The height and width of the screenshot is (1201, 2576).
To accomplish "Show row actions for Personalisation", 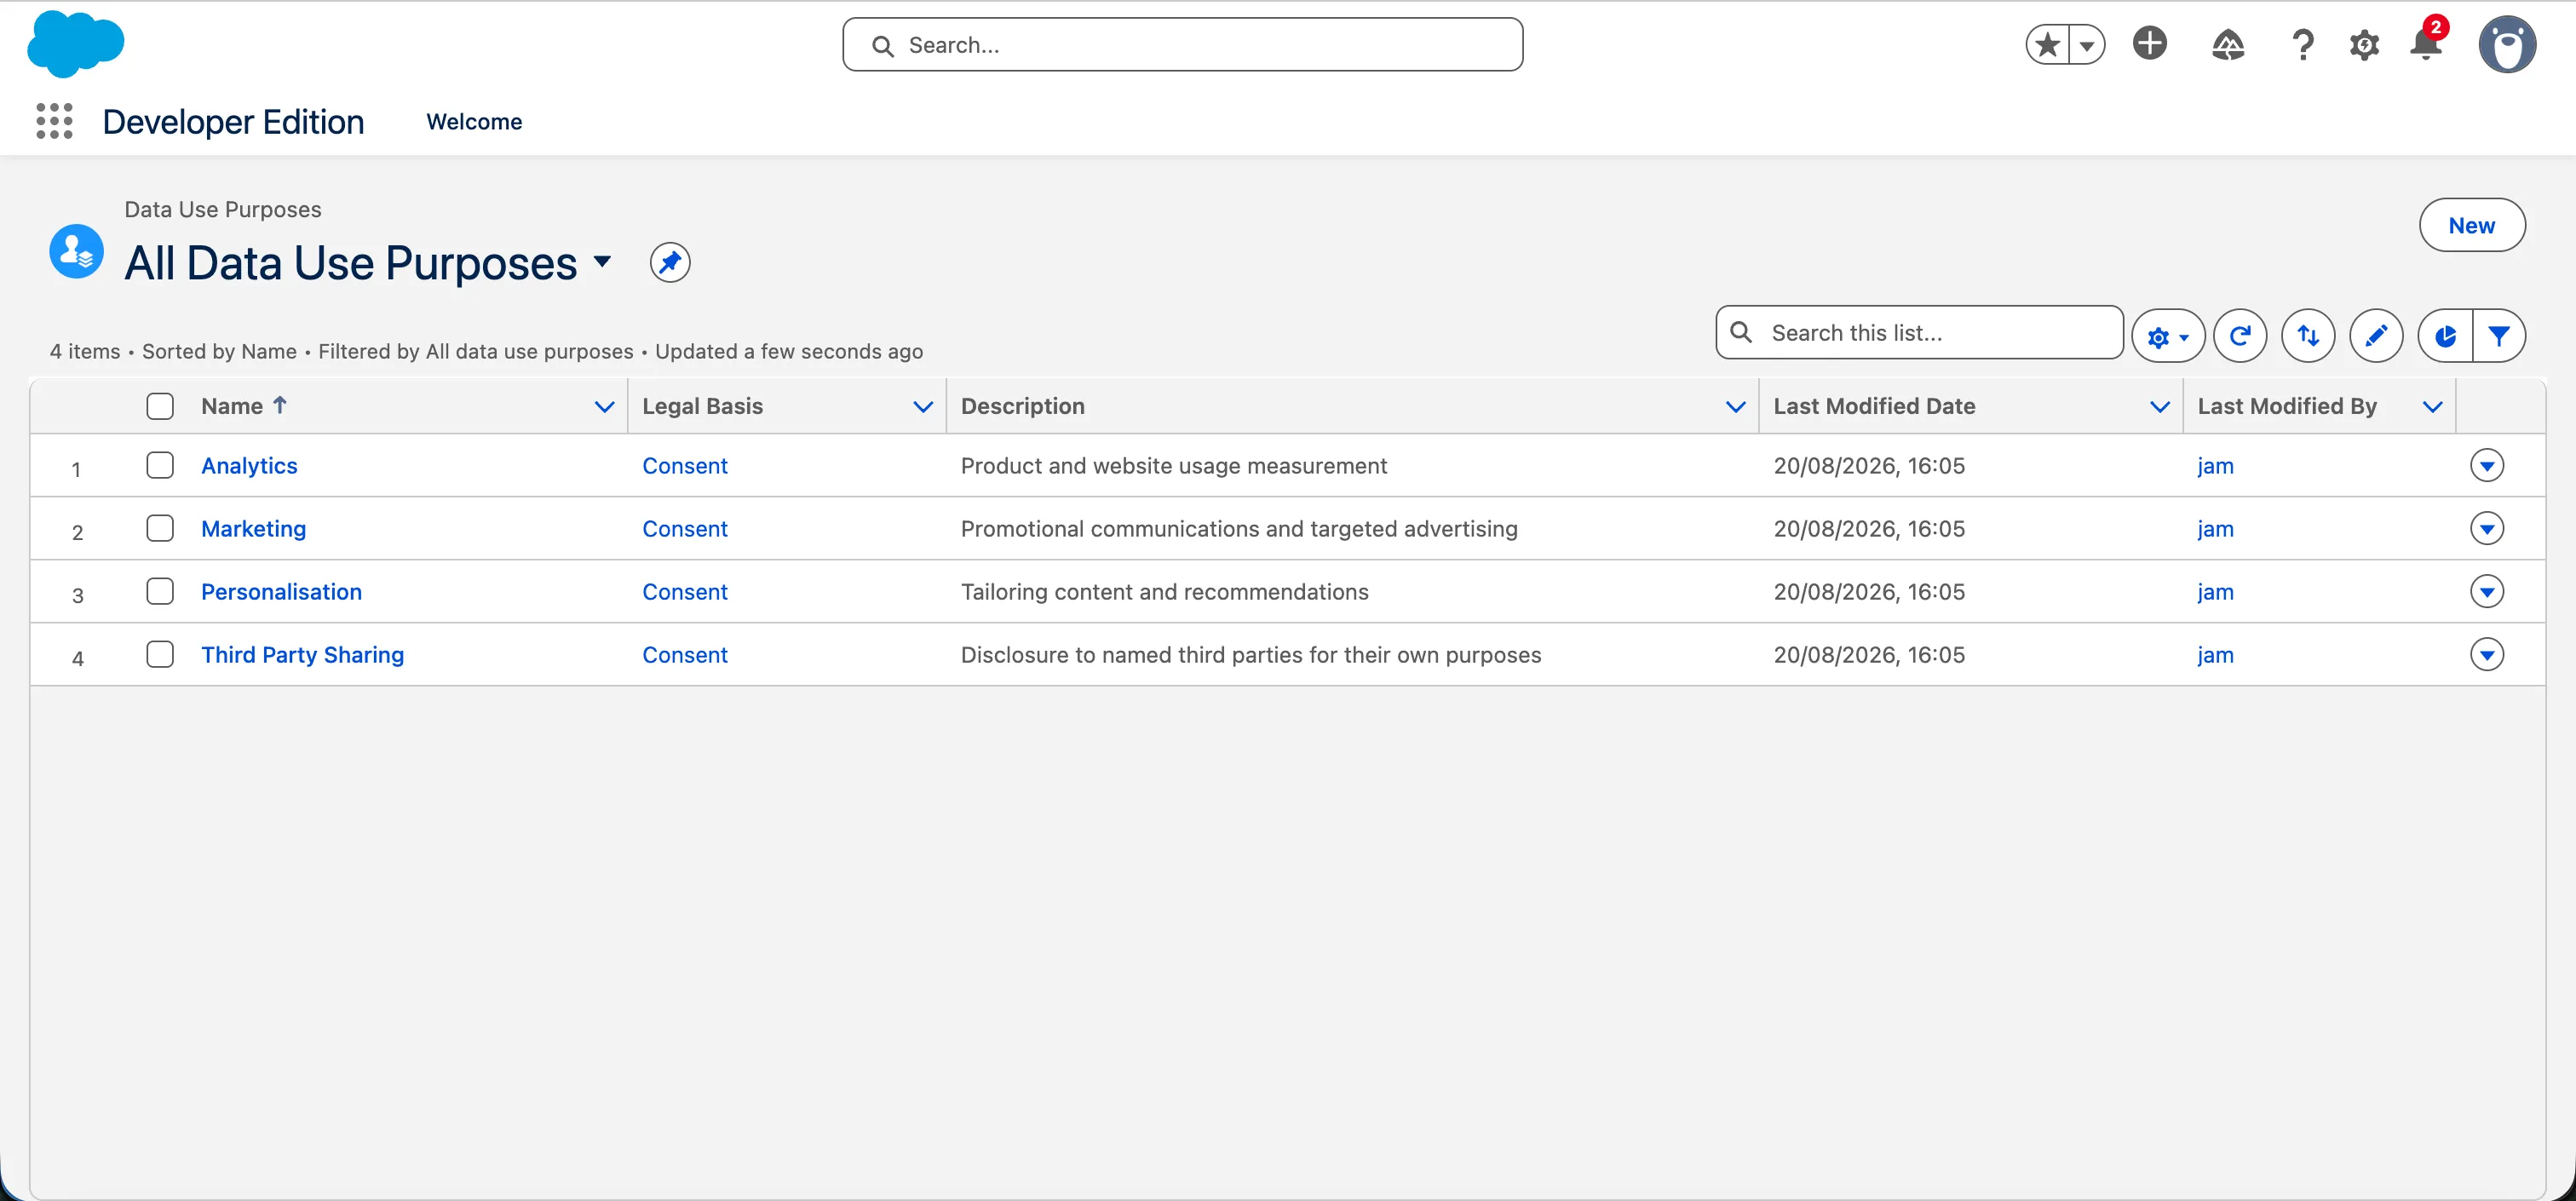I will pos(2487,591).
